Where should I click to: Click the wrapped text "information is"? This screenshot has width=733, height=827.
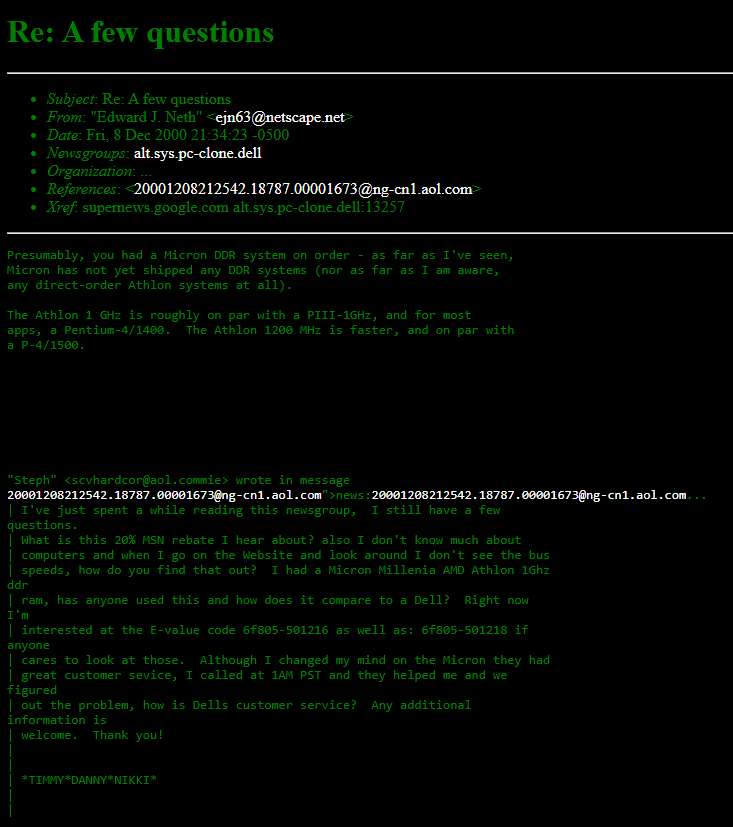(x=57, y=720)
